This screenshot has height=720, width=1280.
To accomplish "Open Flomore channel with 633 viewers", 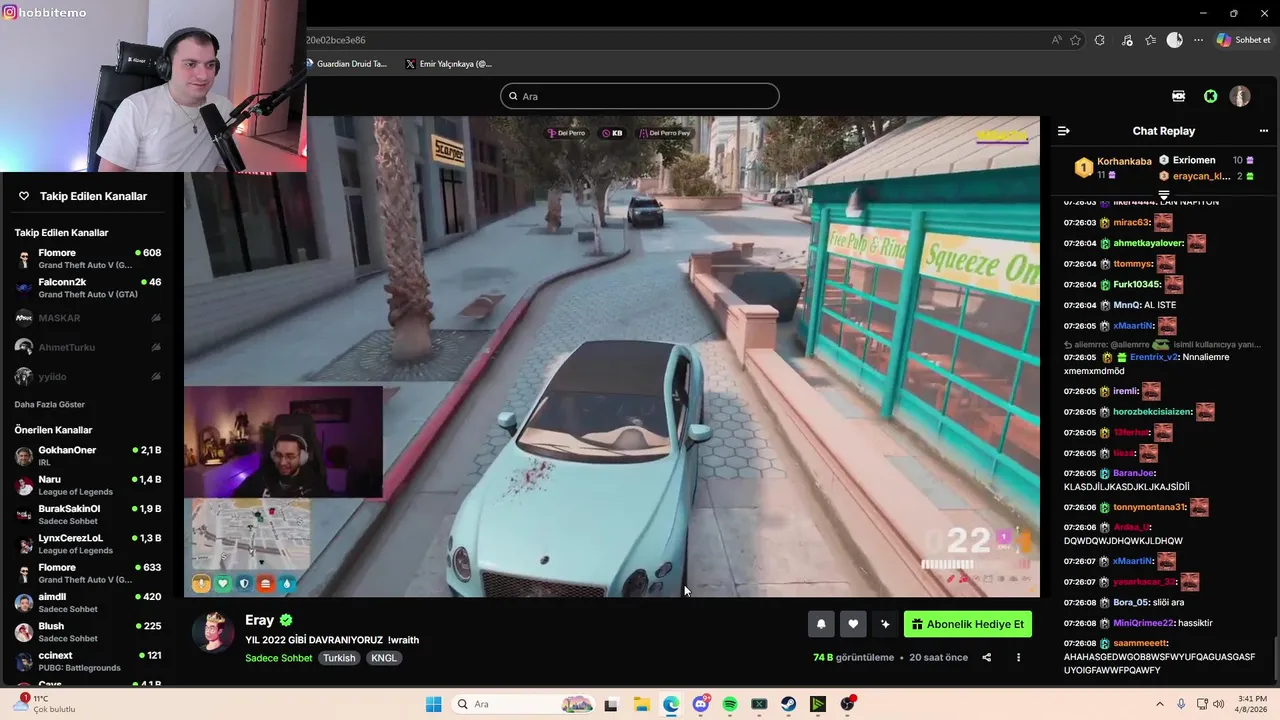I will click(x=88, y=573).
